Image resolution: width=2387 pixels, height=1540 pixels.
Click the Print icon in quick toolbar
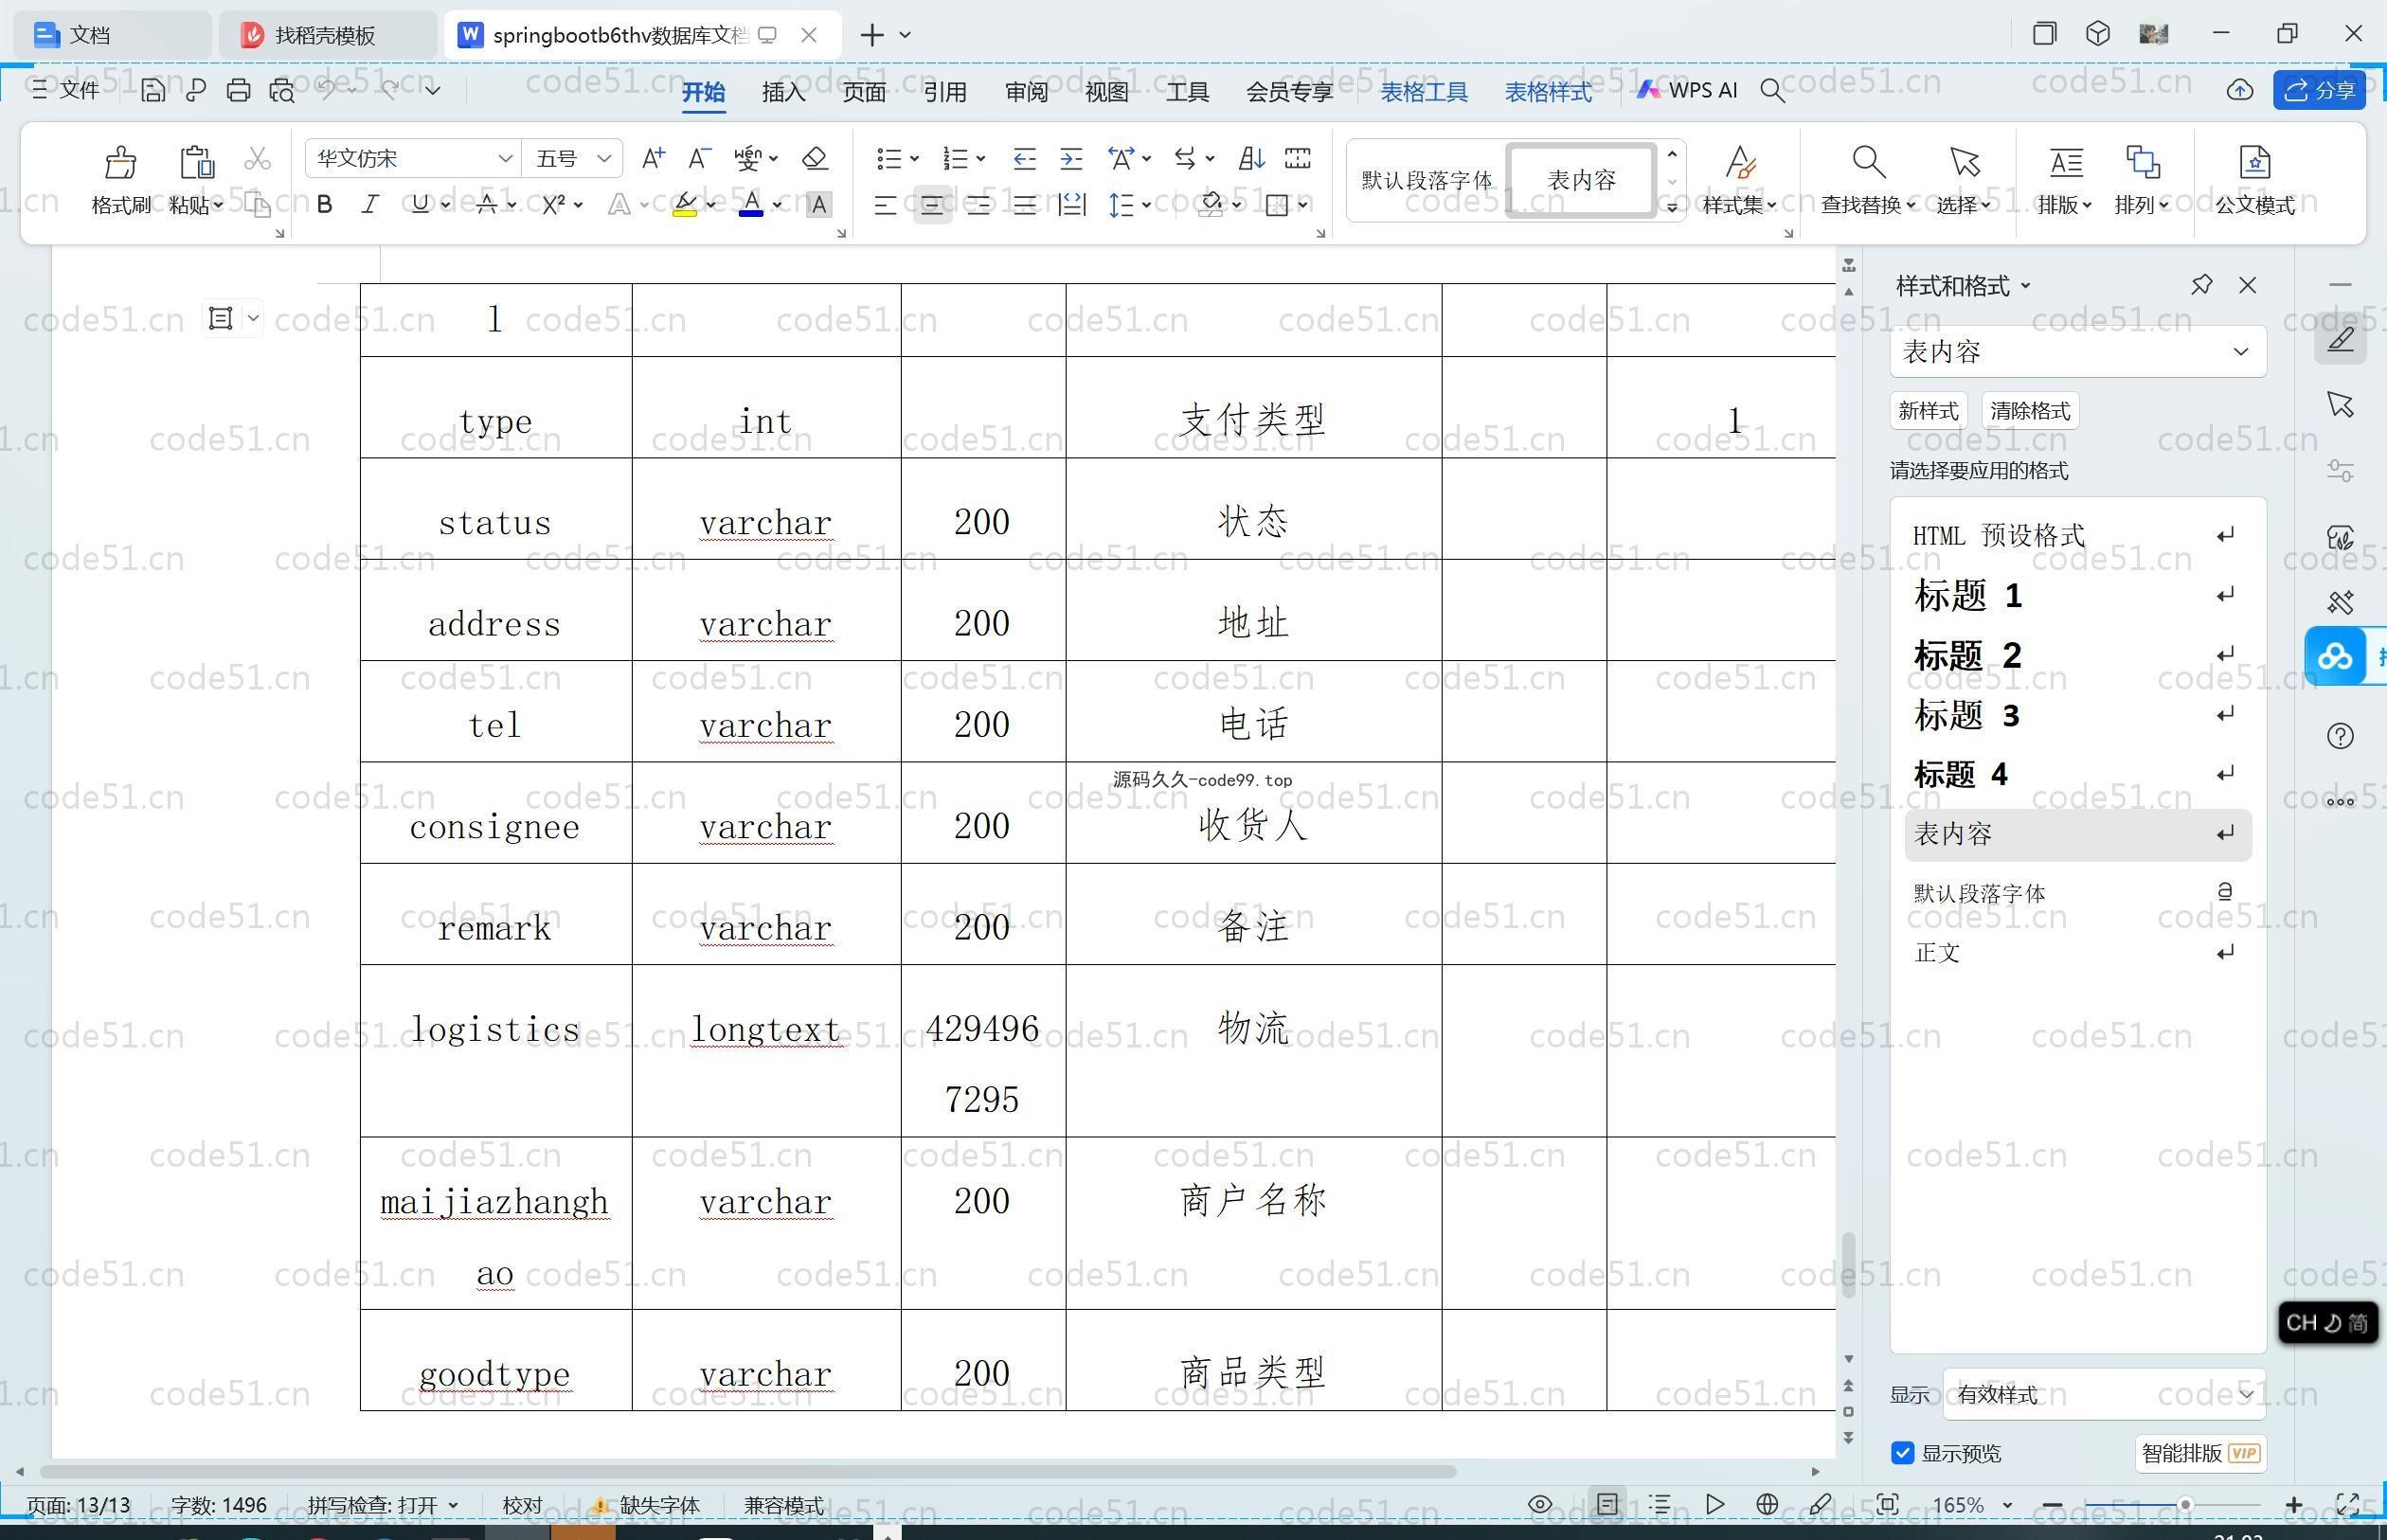pyautogui.click(x=238, y=90)
